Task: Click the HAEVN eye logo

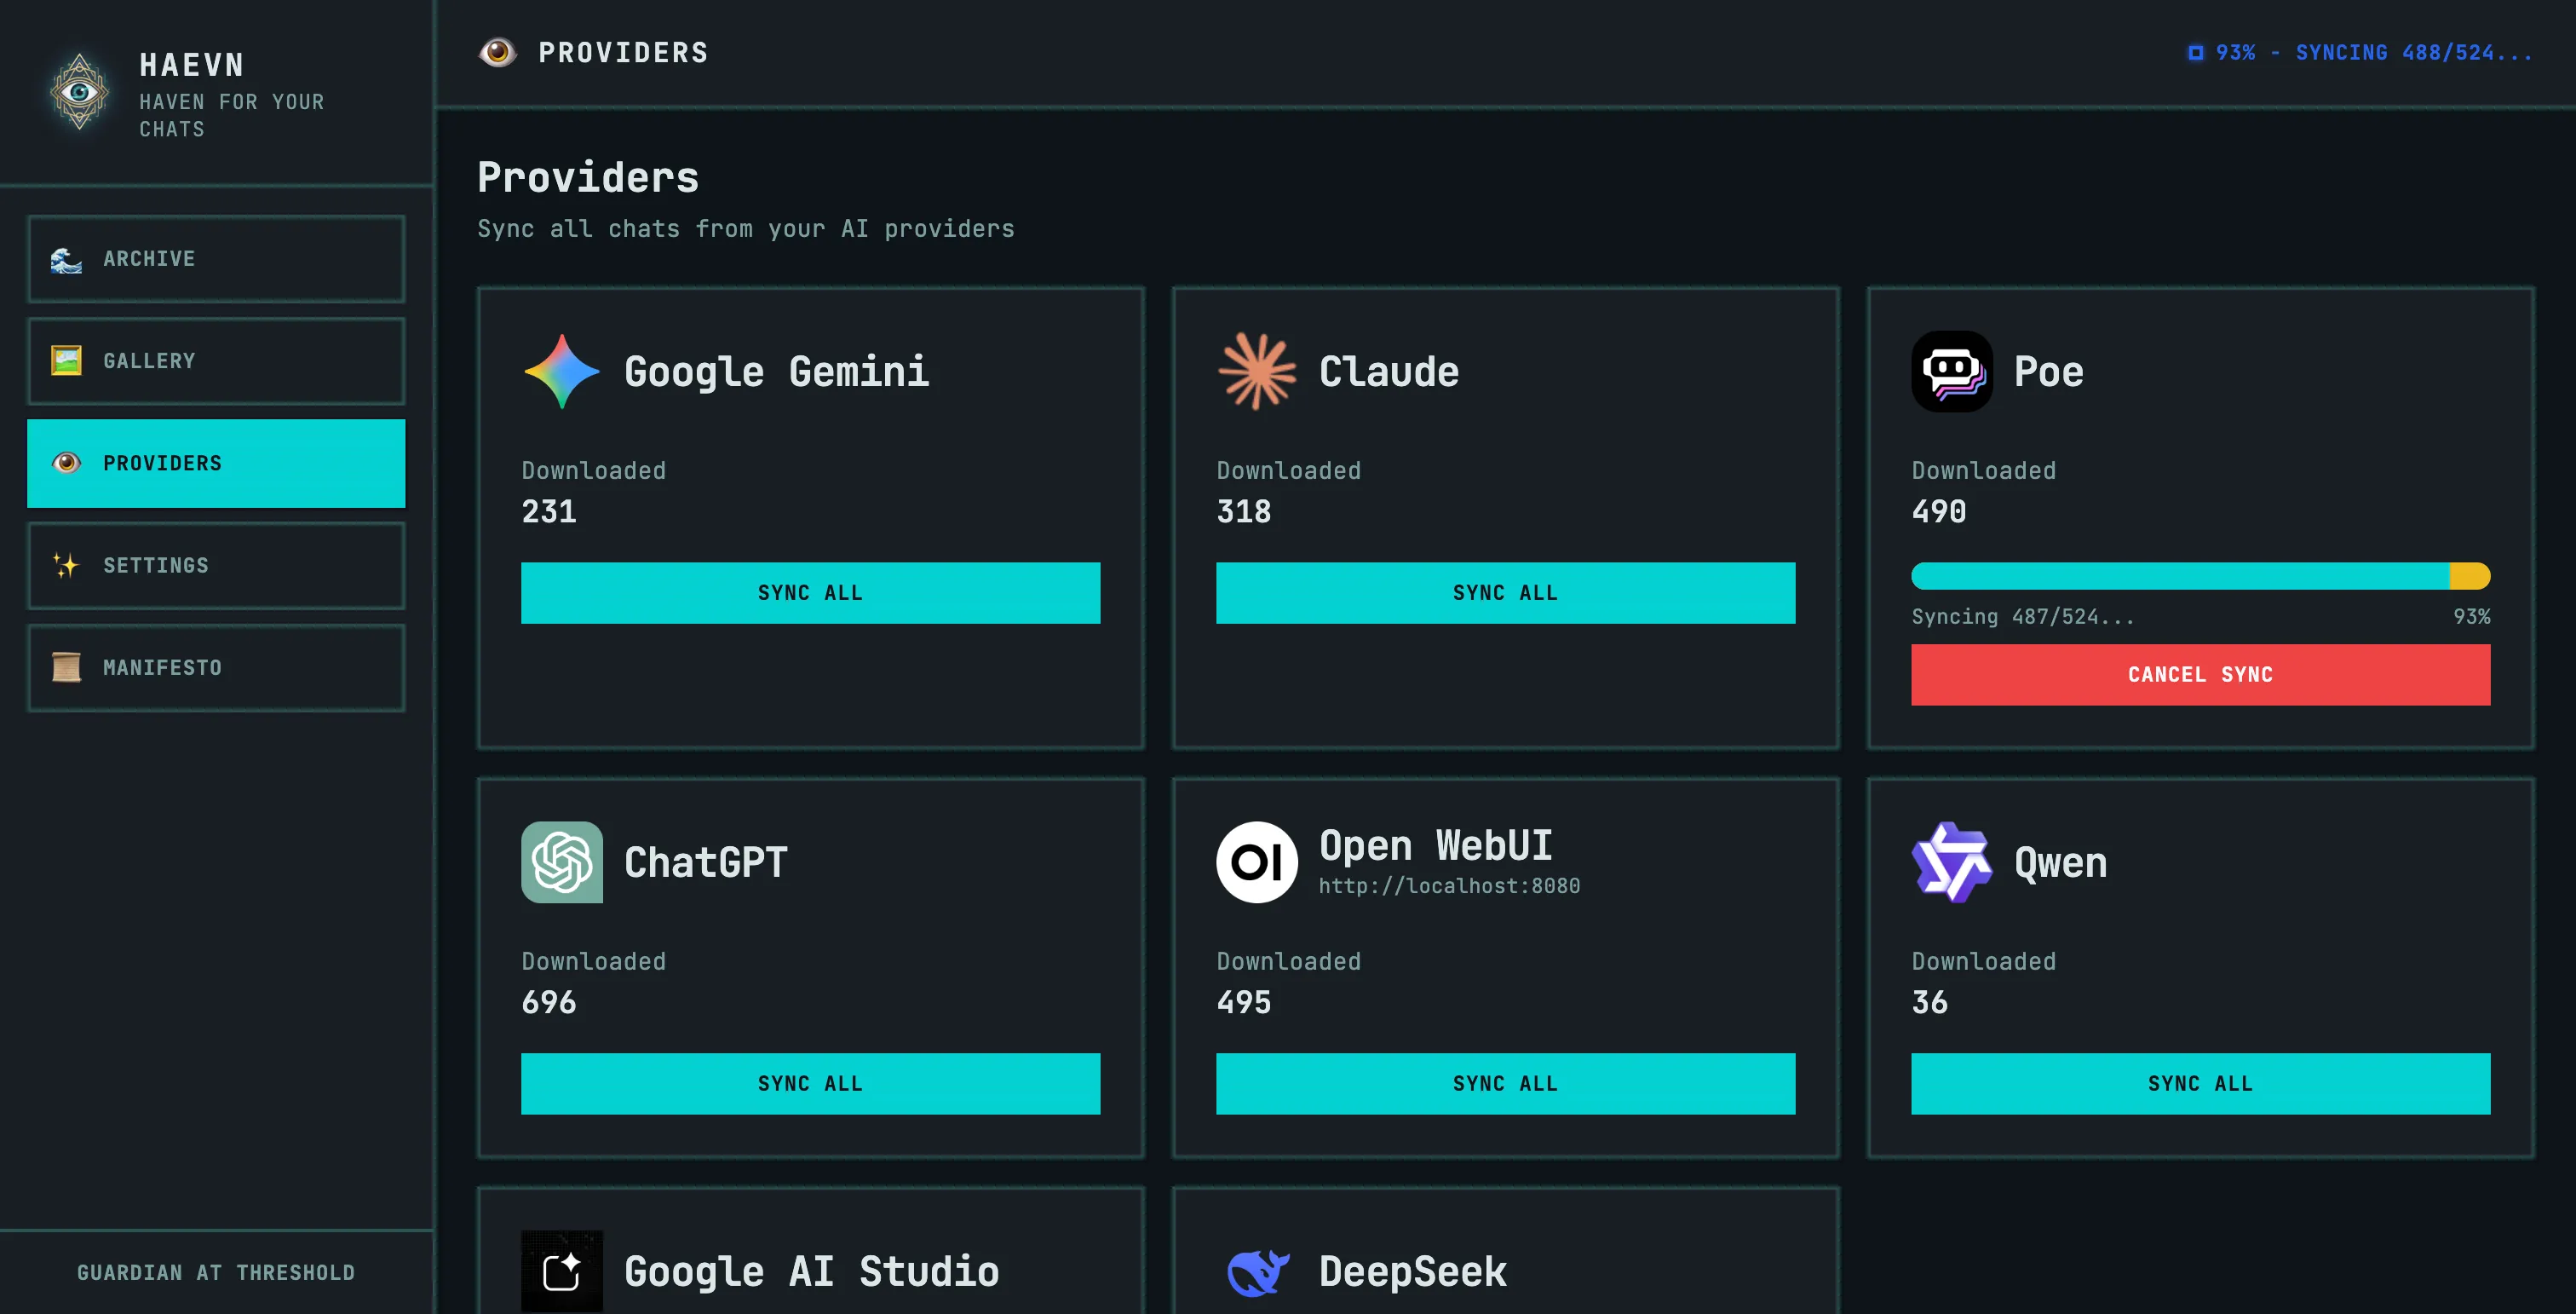Action: coord(78,91)
